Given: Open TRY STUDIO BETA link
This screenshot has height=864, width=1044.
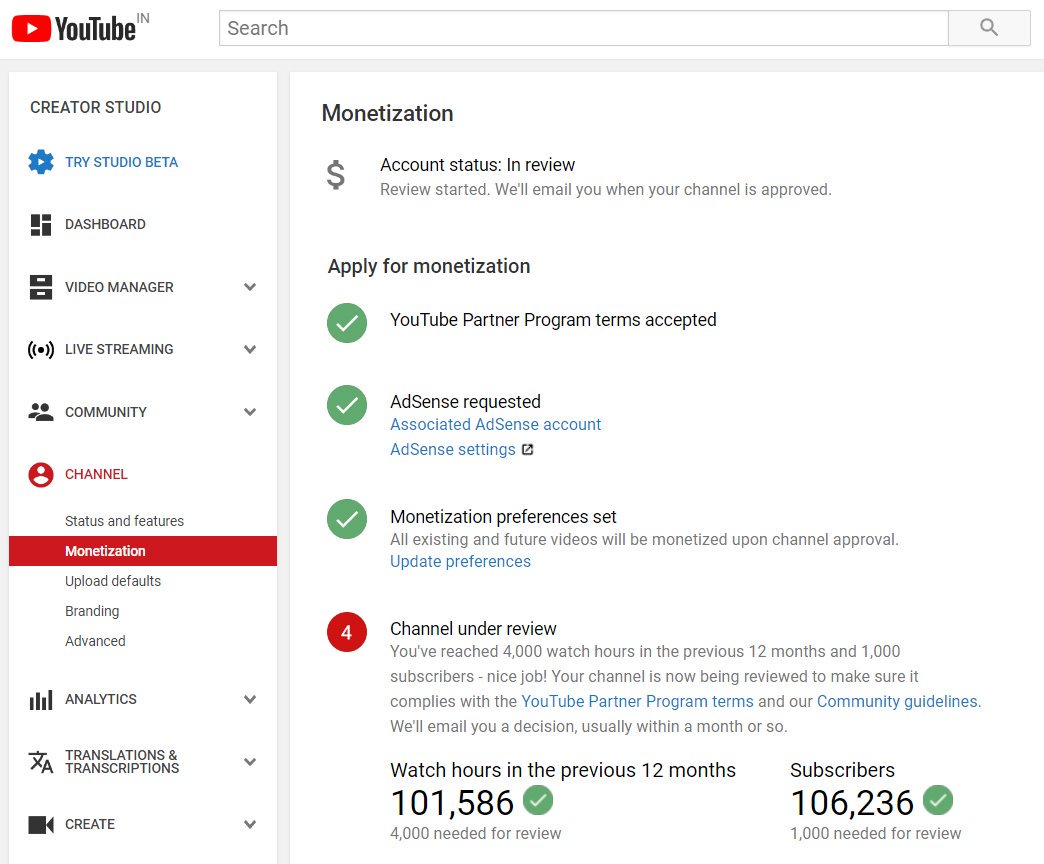Looking at the screenshot, I should (121, 162).
